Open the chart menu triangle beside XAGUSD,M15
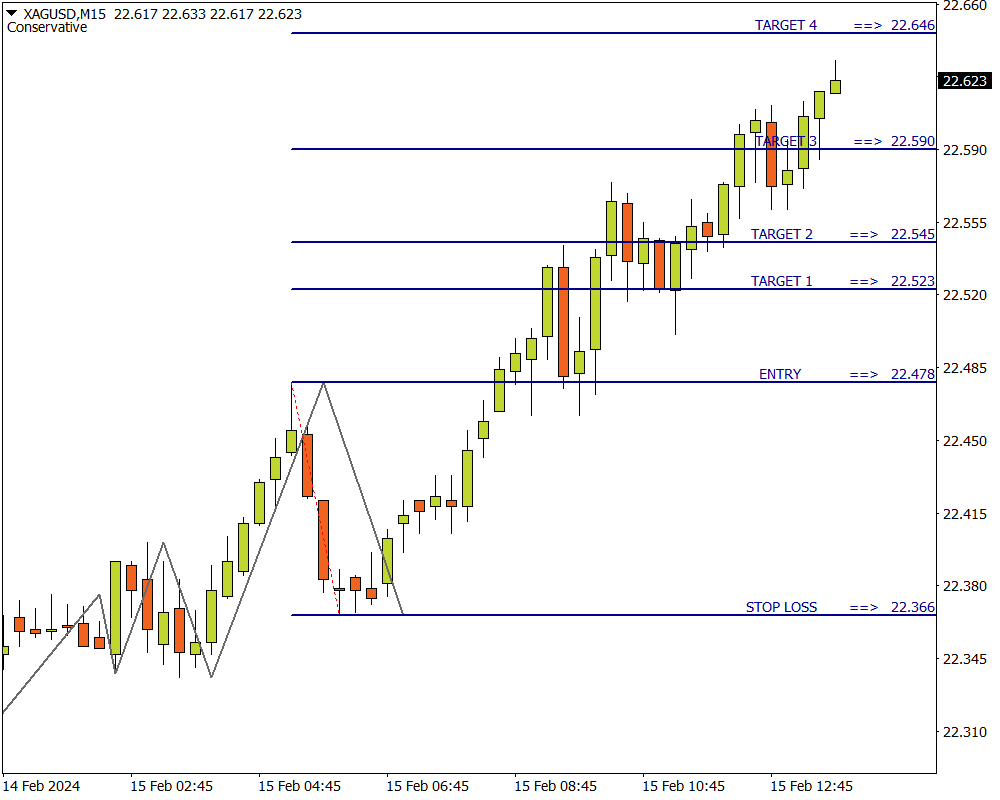This screenshot has width=1000, height=800. point(12,14)
